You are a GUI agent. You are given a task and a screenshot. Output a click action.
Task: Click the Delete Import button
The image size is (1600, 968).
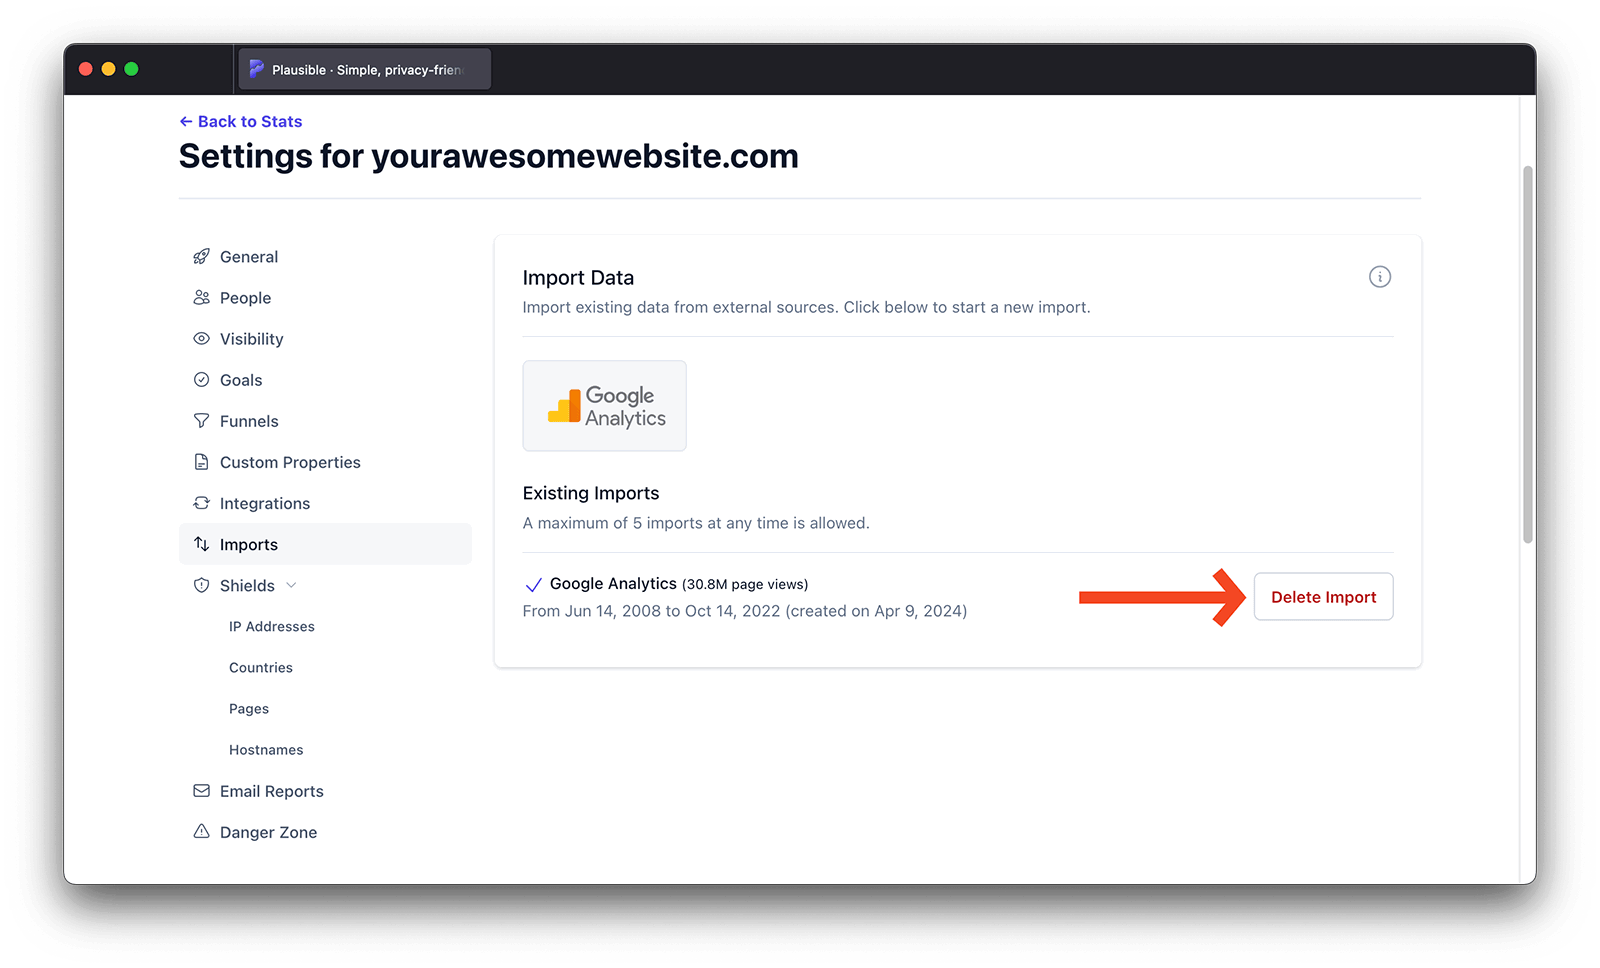click(x=1323, y=596)
